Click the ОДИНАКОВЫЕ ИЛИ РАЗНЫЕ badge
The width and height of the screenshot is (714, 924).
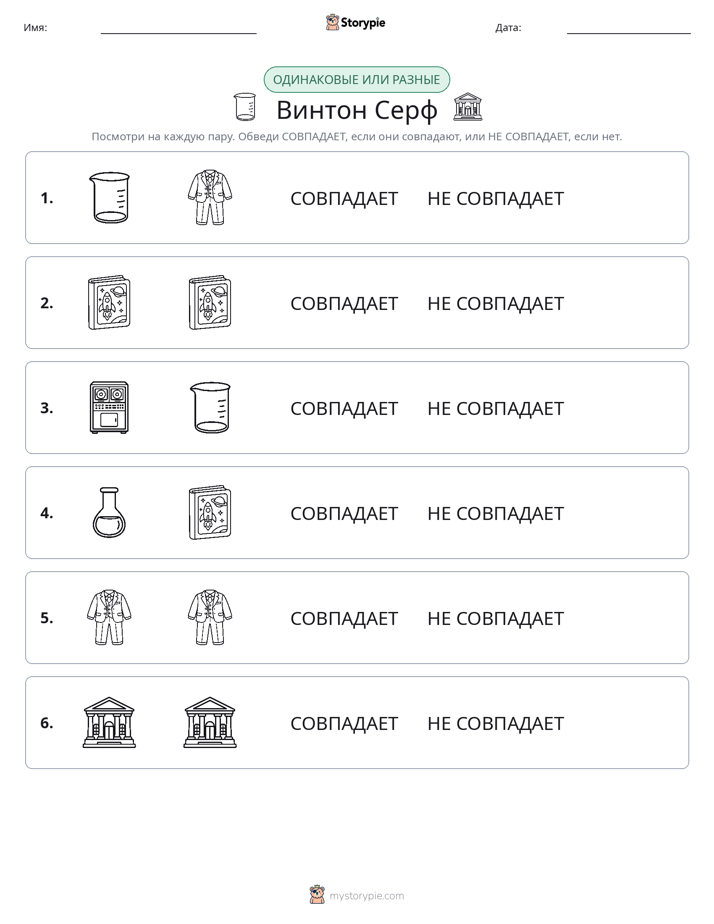tap(356, 80)
